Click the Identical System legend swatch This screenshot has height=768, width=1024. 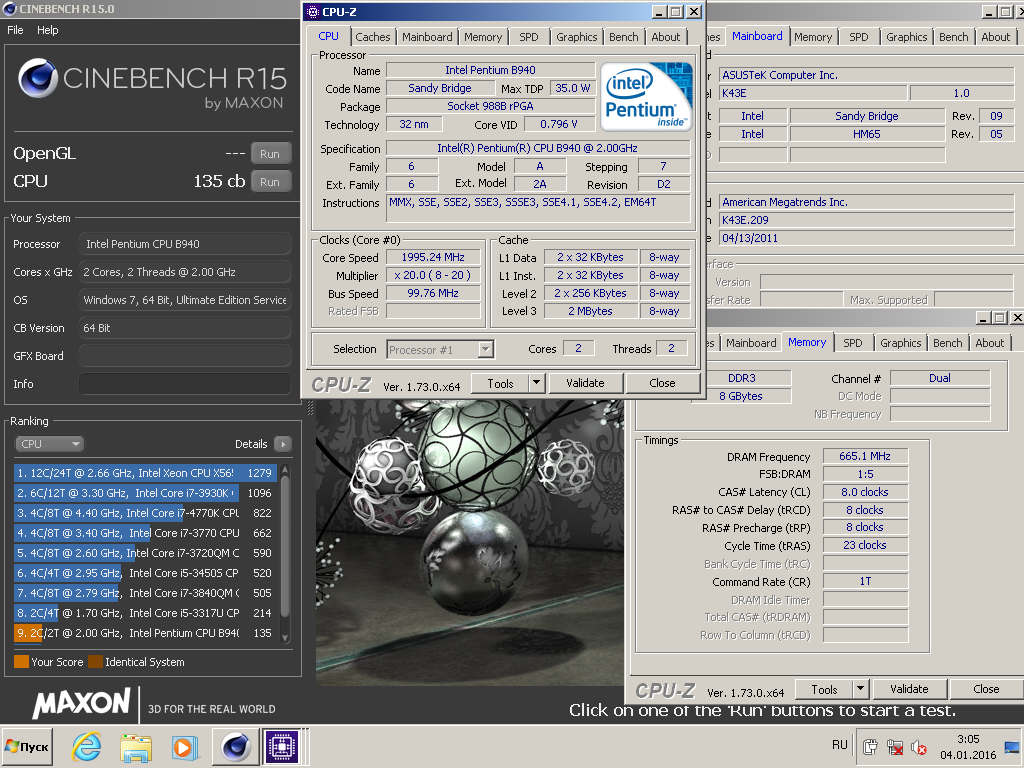point(95,662)
